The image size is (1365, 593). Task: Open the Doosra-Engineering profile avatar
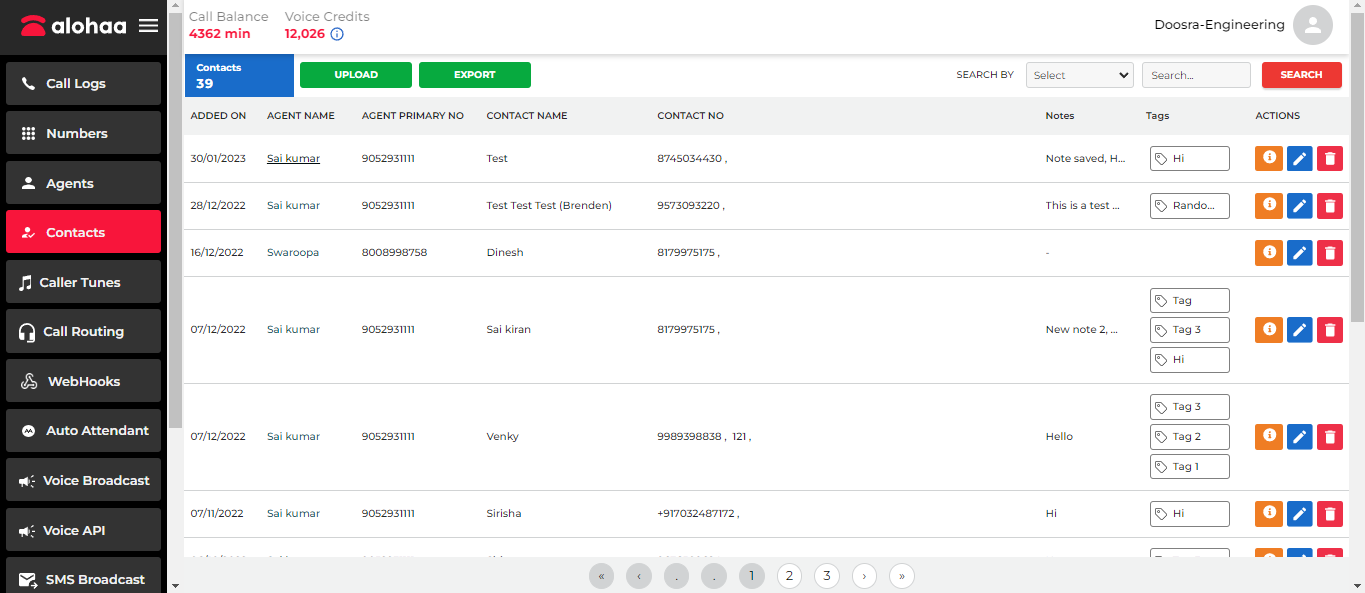pyautogui.click(x=1313, y=25)
